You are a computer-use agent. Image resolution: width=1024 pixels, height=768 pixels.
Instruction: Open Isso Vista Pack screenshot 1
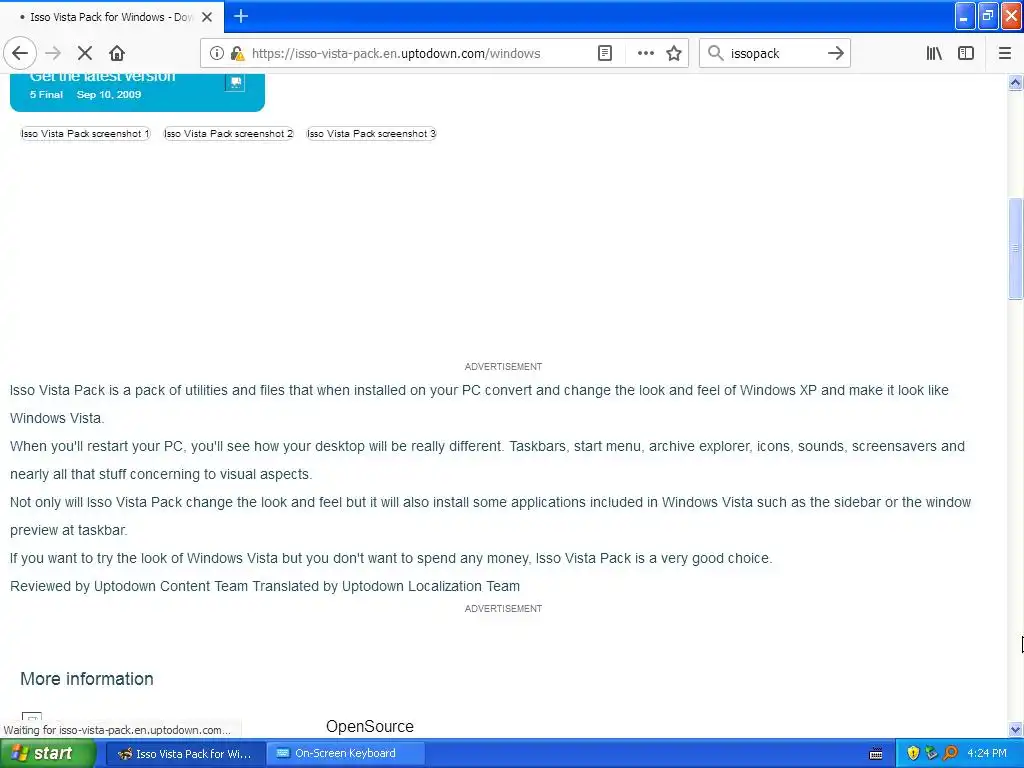point(85,133)
